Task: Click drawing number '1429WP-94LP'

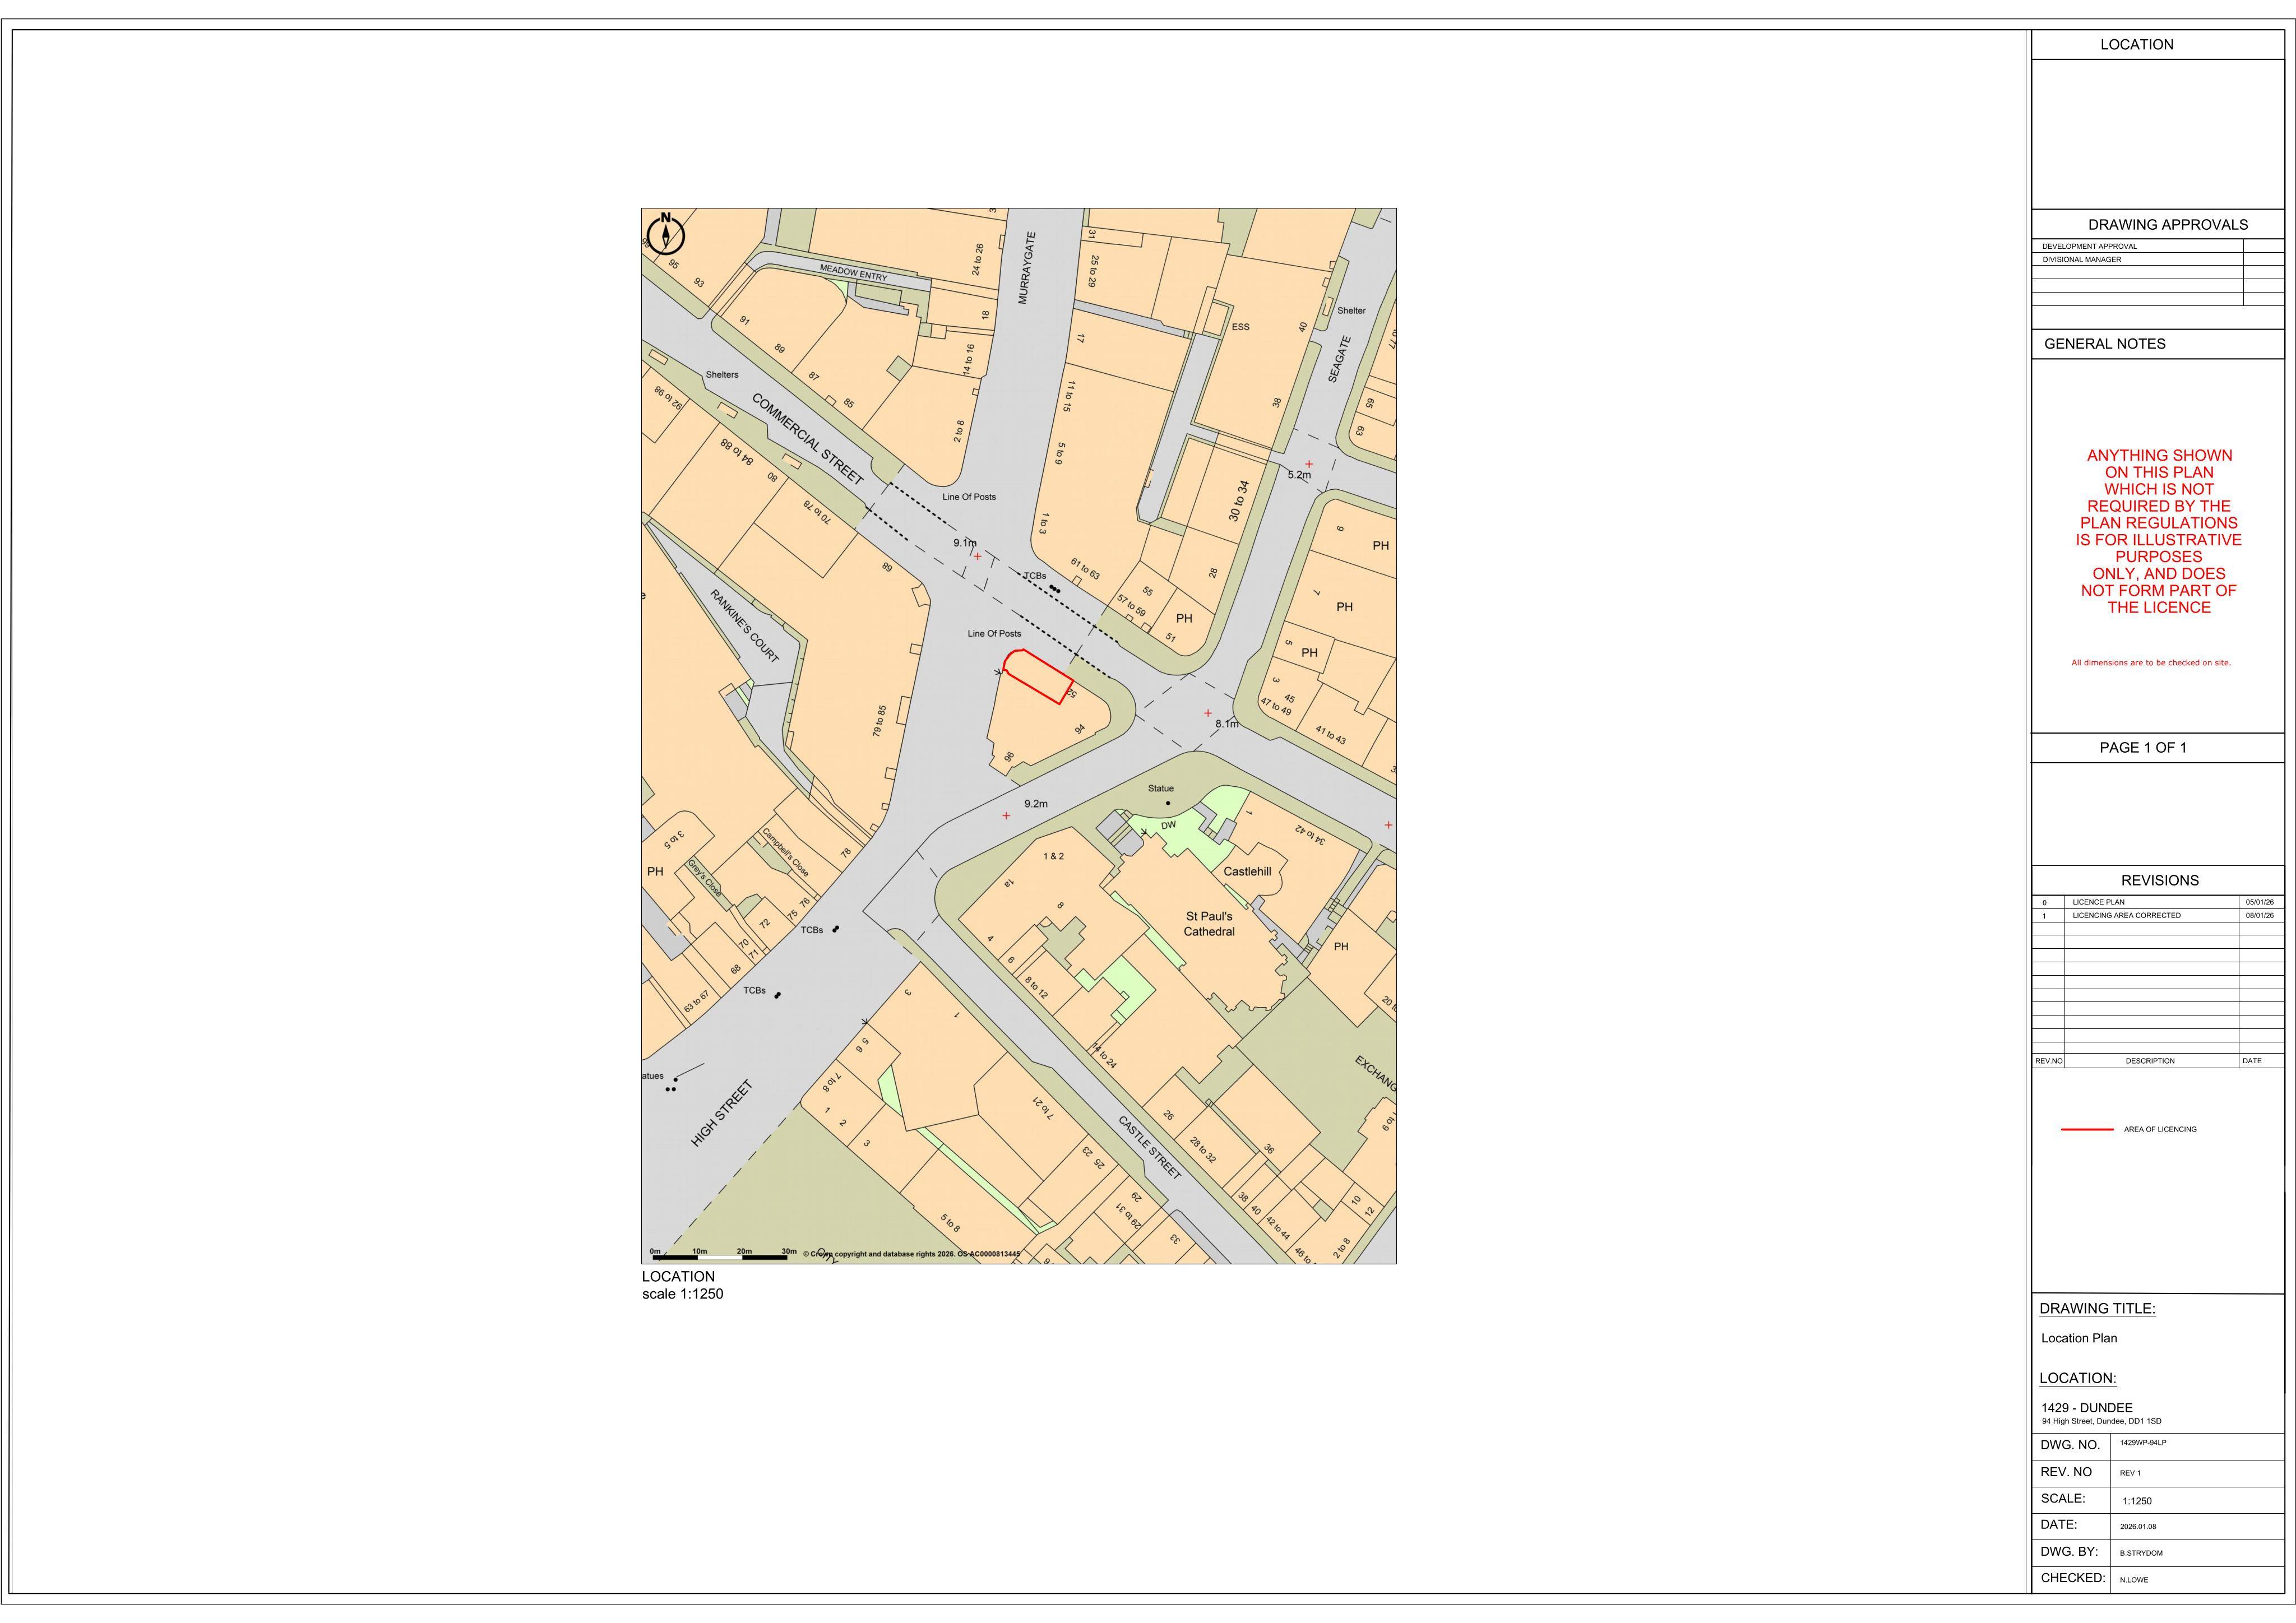Action: 2143,1443
